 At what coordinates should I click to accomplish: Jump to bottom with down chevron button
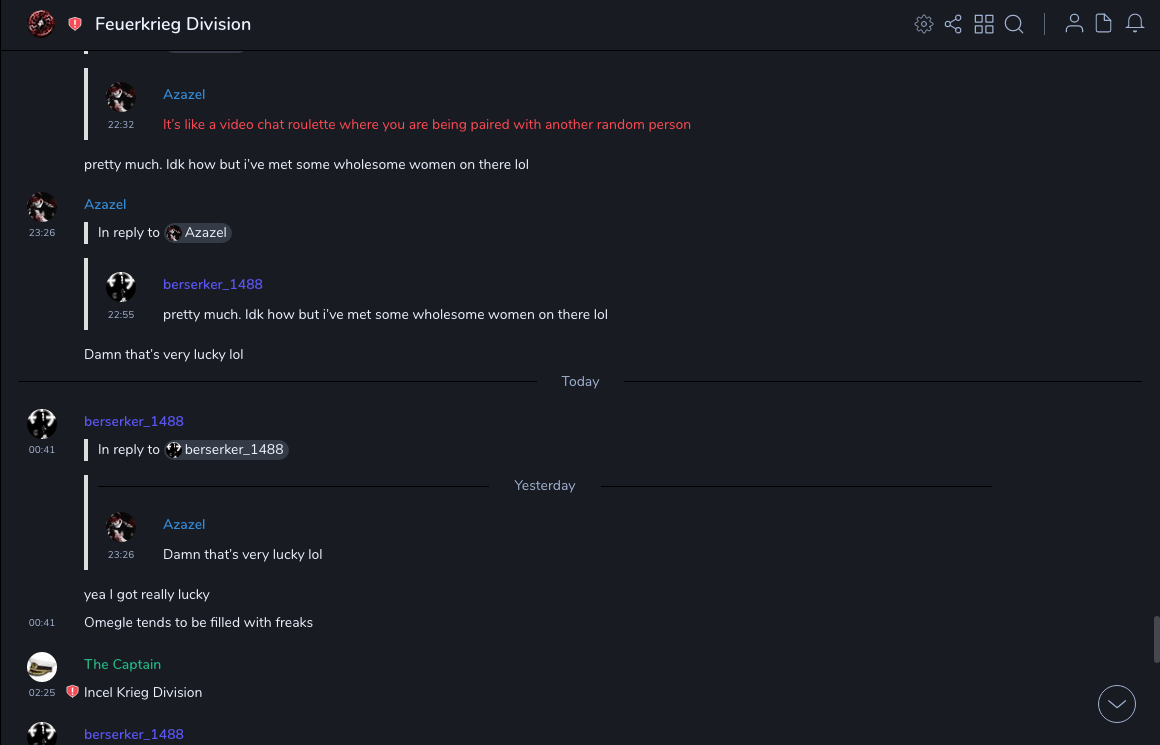[1117, 704]
